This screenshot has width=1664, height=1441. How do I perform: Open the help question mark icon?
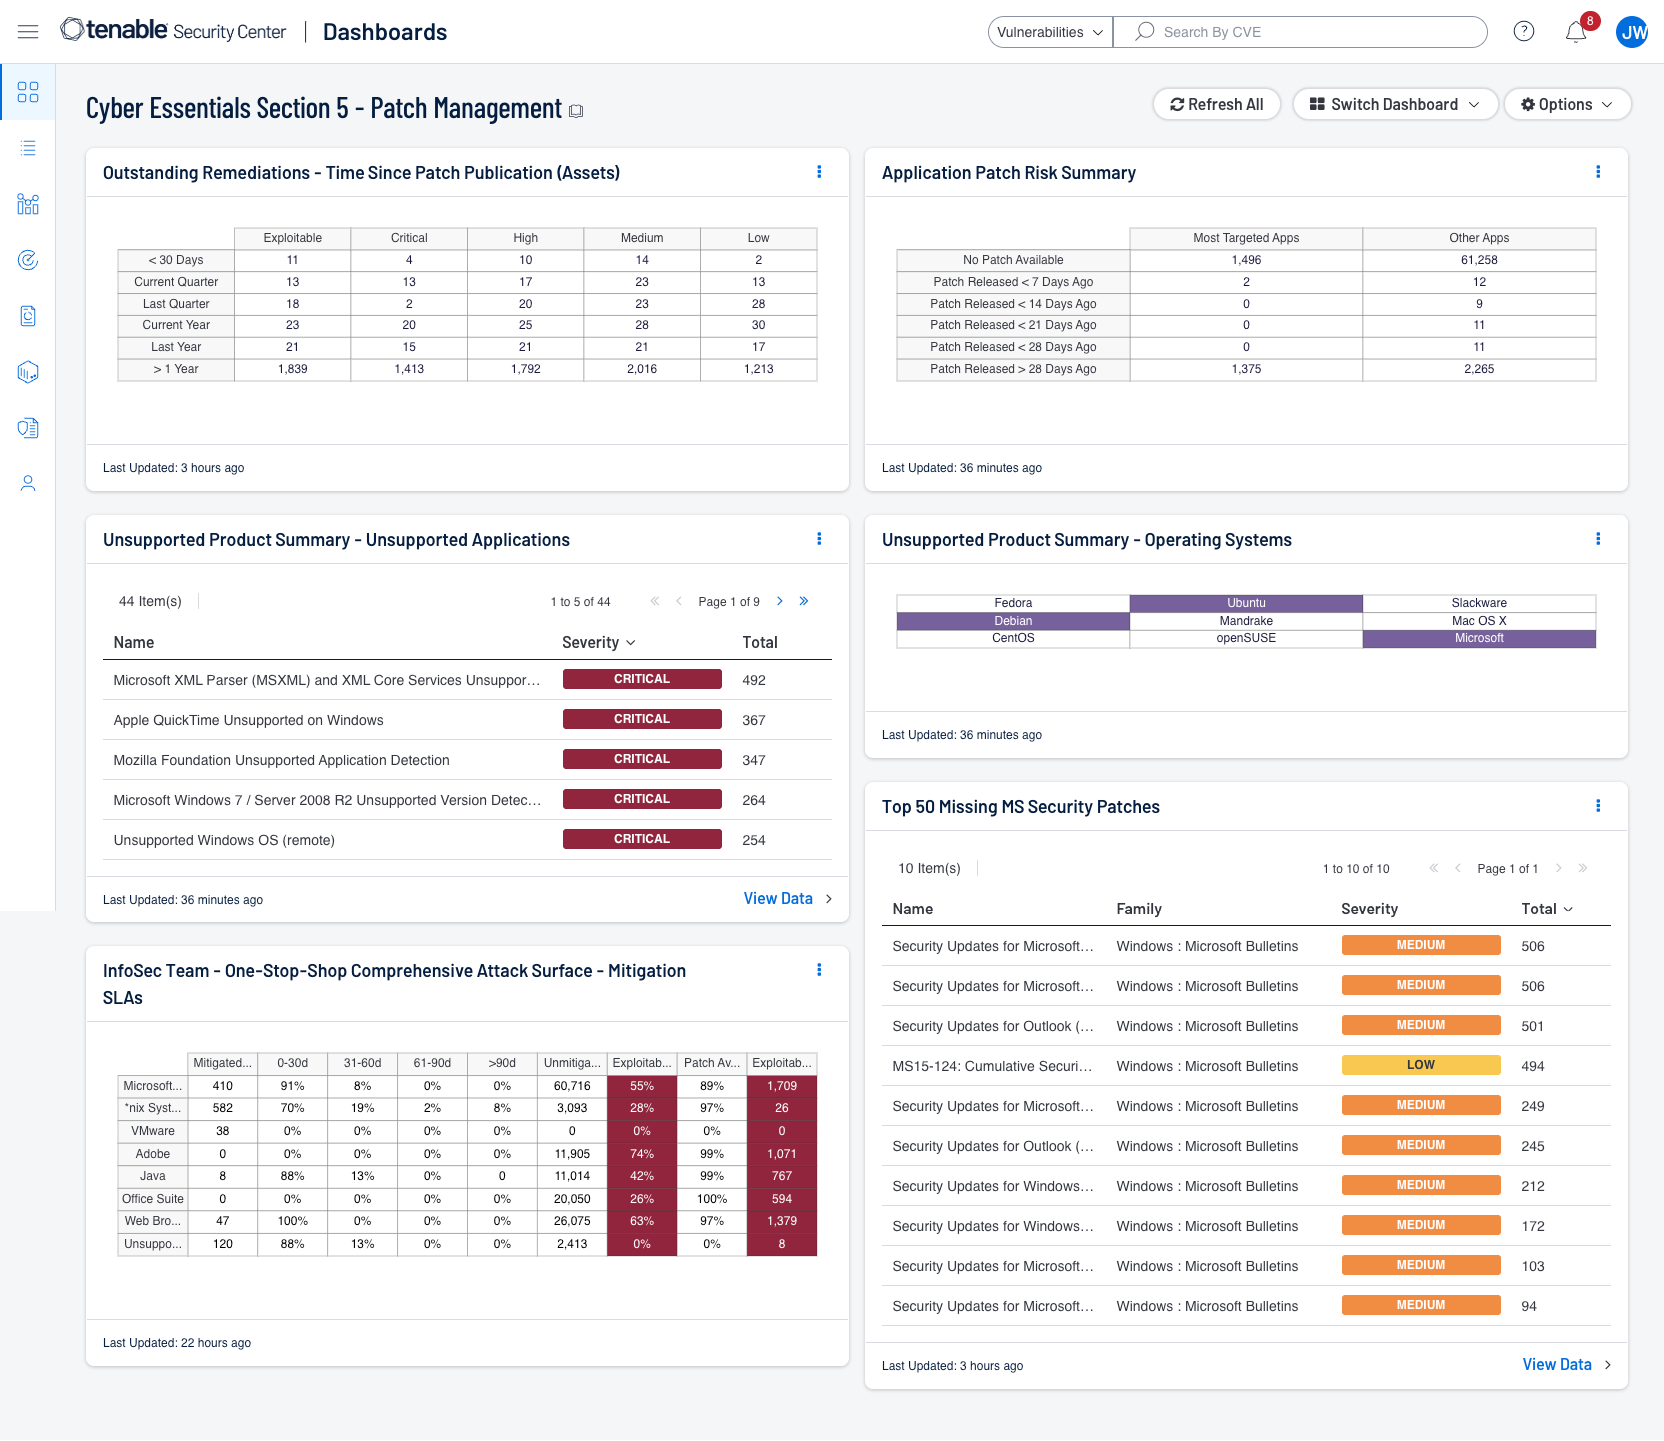[1523, 32]
